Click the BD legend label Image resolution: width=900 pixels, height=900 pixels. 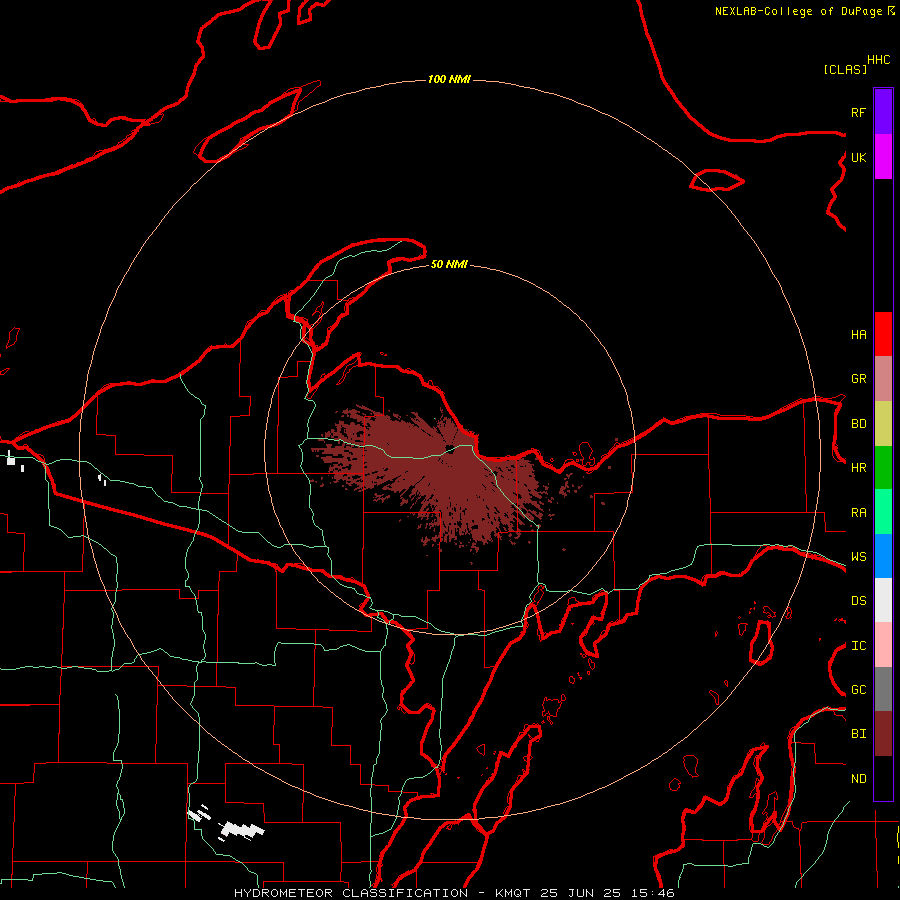(x=859, y=424)
